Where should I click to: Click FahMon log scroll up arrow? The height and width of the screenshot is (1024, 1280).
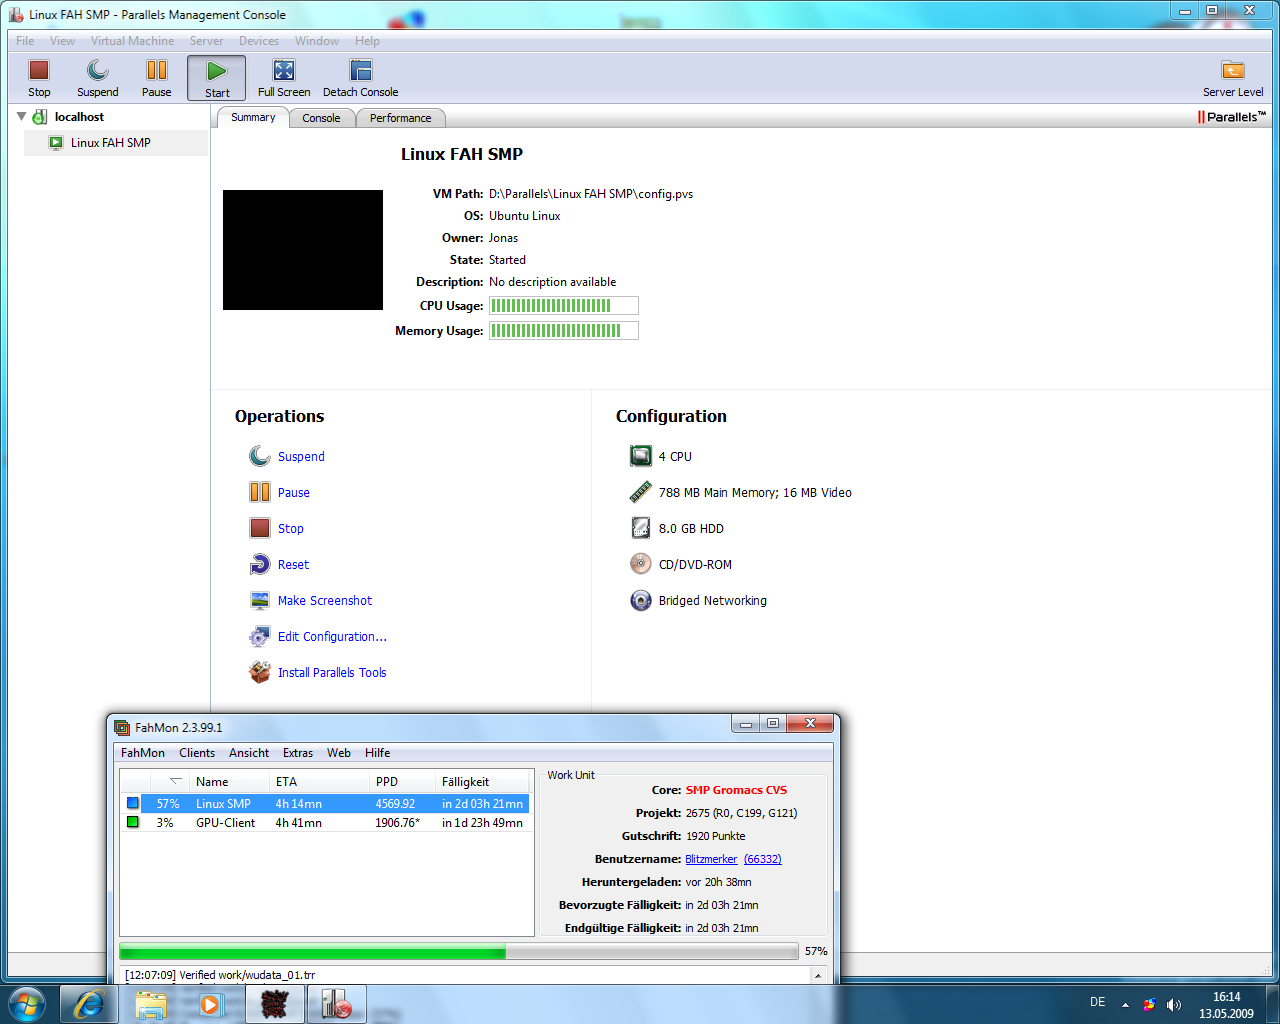click(818, 975)
